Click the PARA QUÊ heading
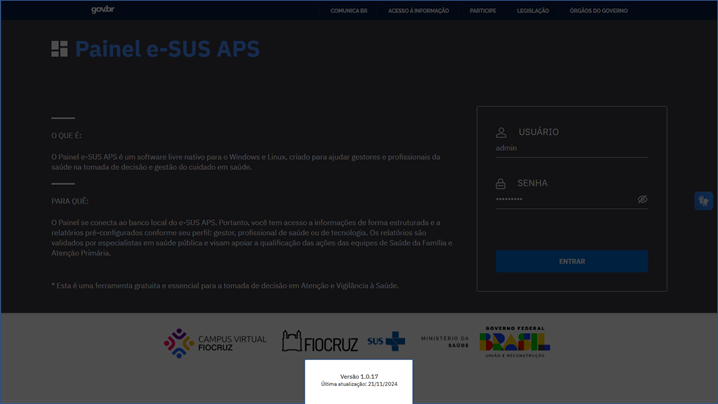 click(x=70, y=201)
